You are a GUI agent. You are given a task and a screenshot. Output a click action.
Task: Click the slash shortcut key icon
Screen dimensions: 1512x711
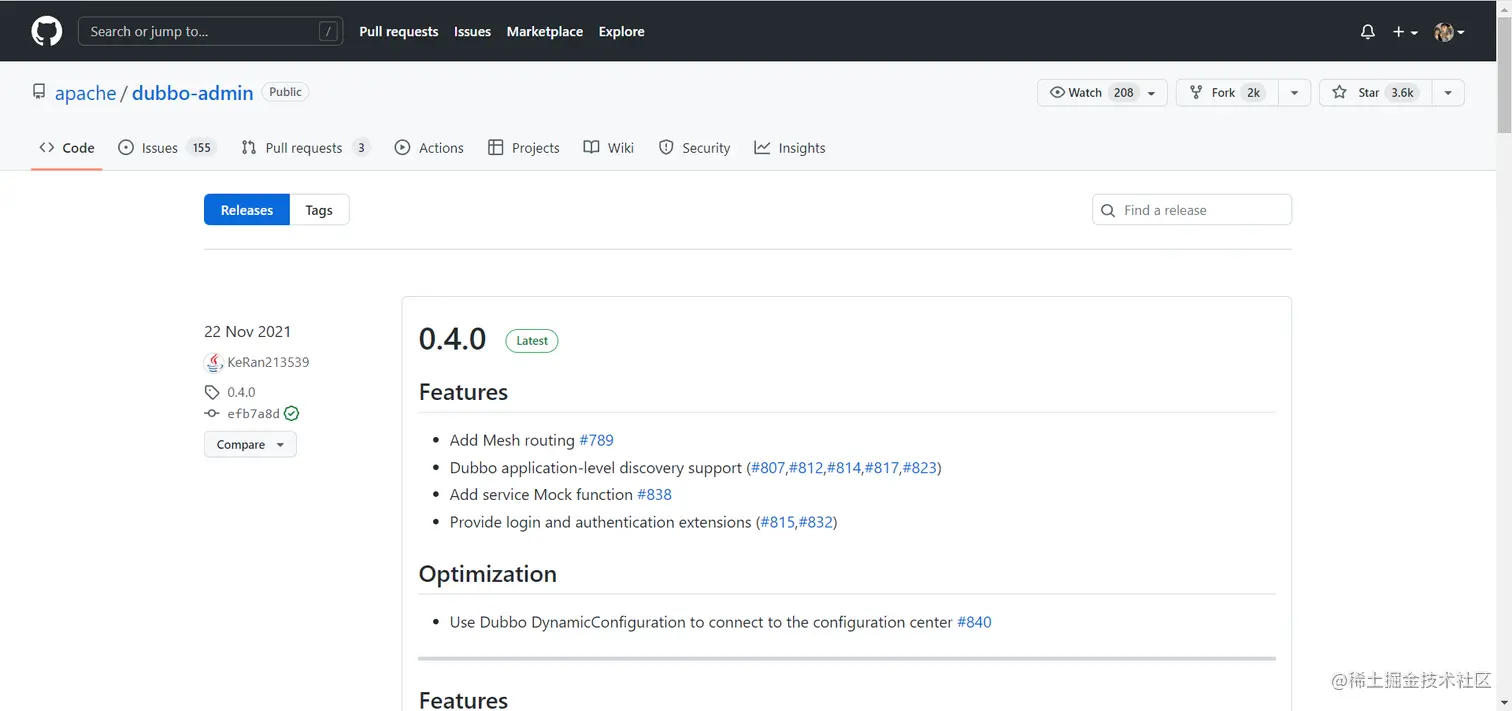pyautogui.click(x=328, y=32)
